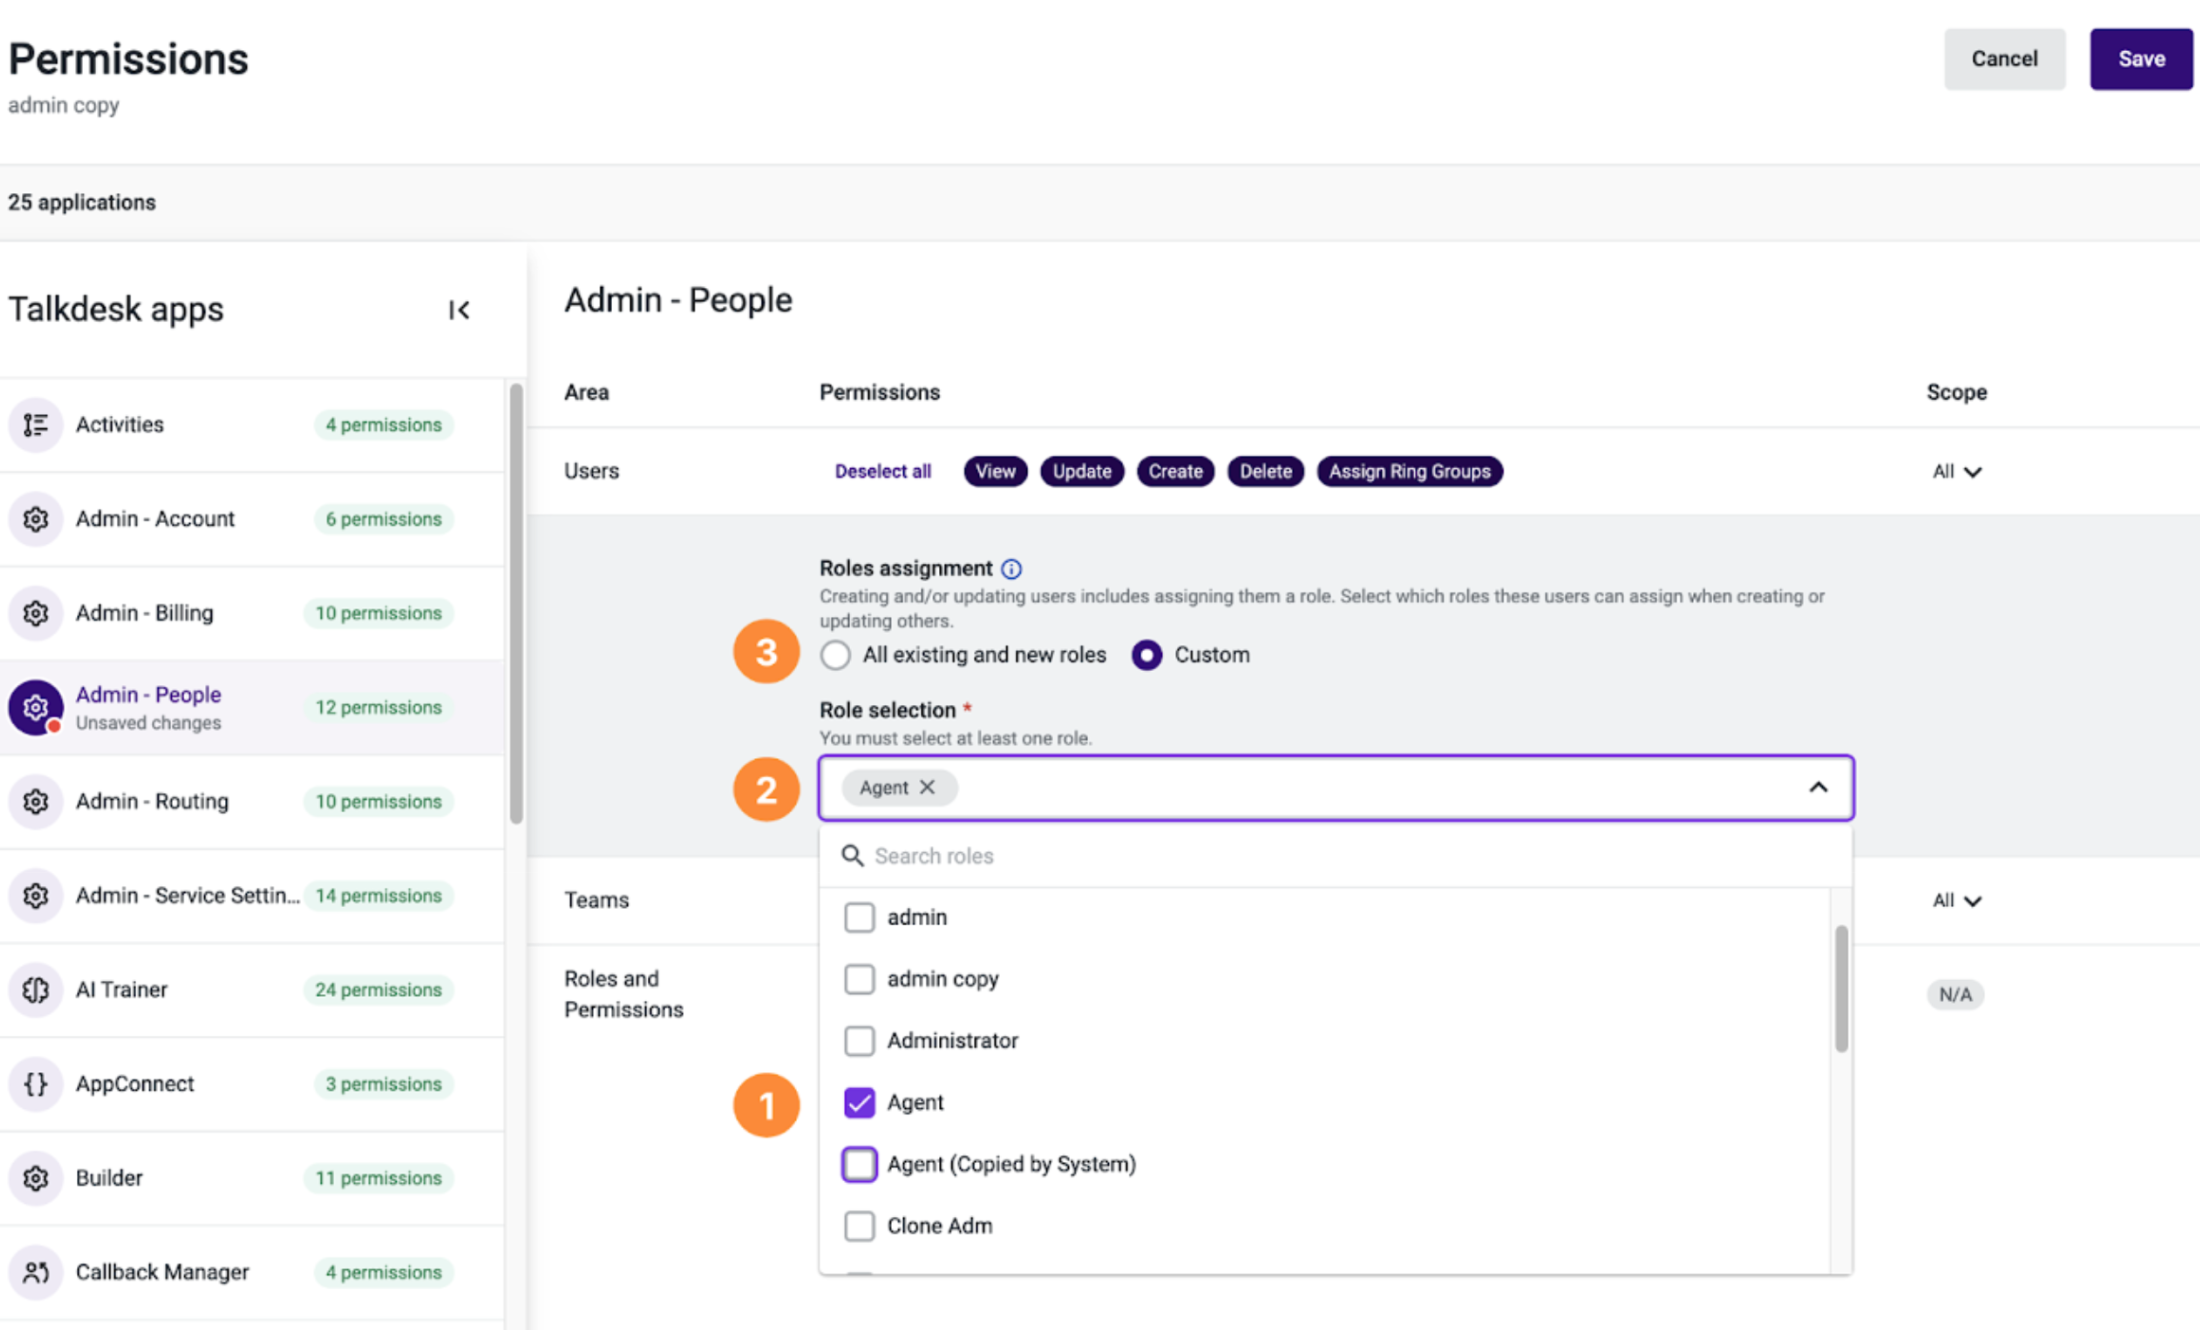
Task: Open AppConnect app permissions
Action: [252, 1083]
